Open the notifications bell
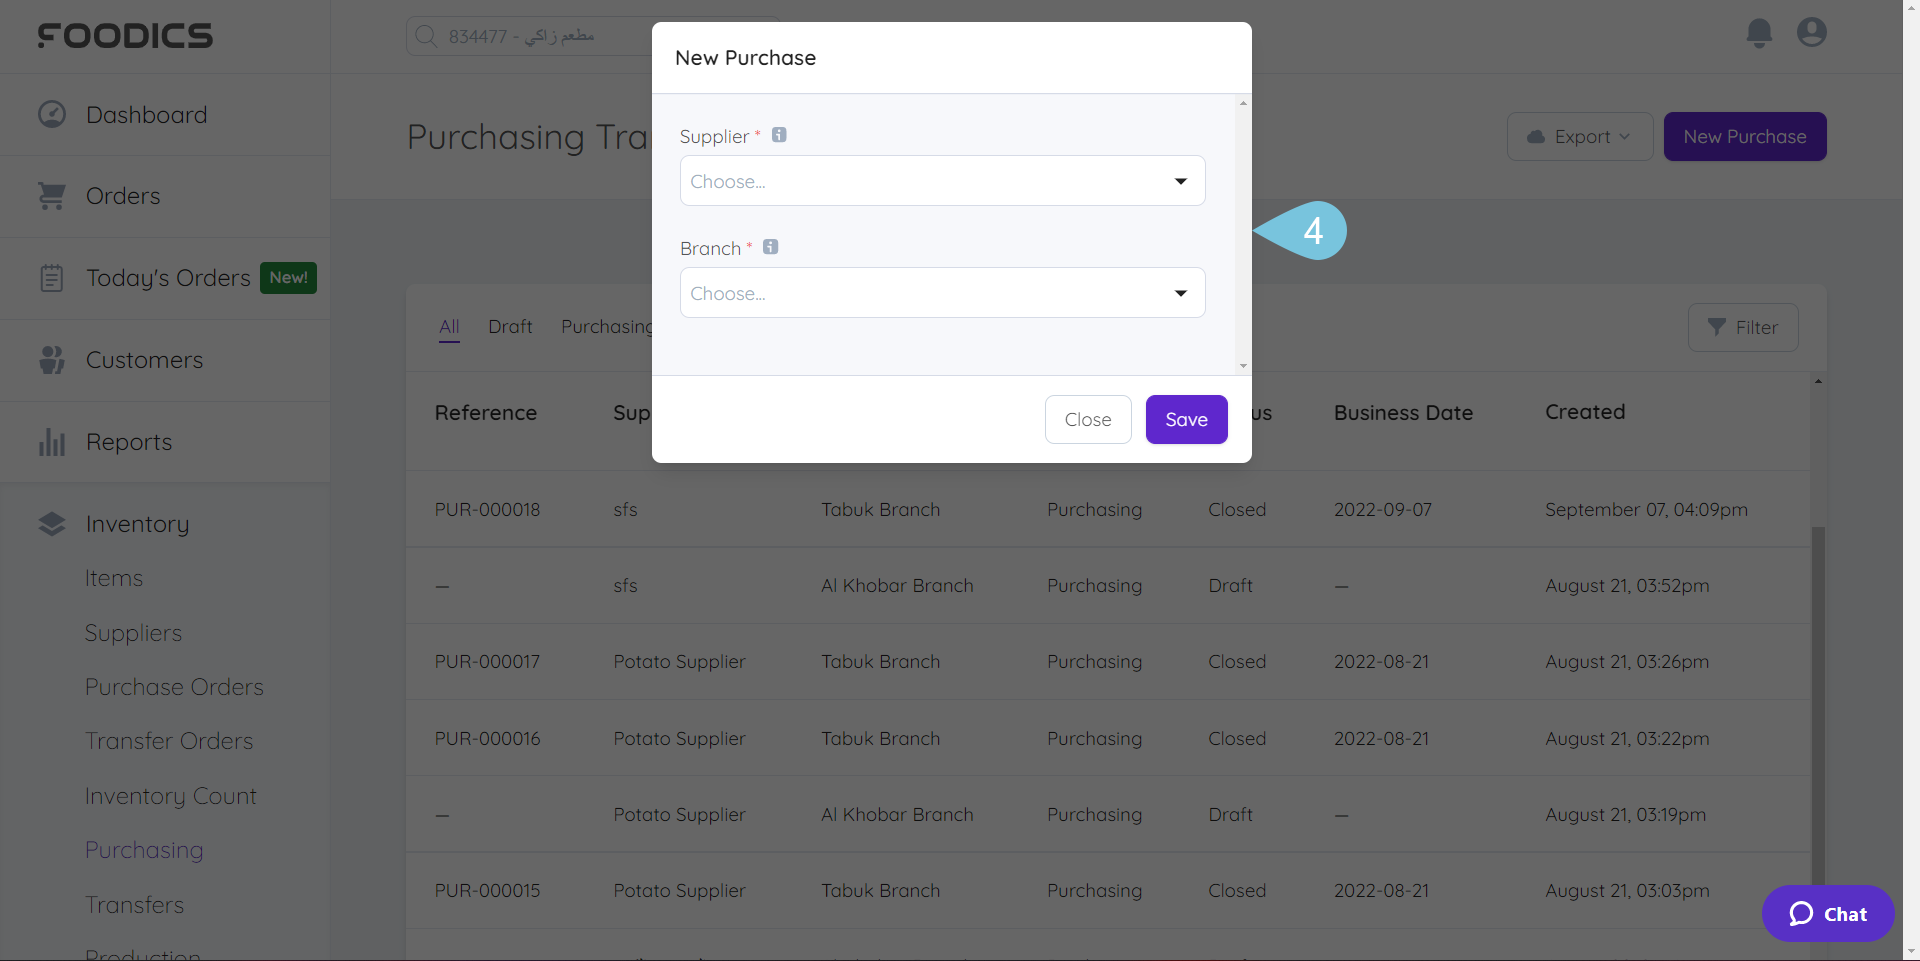 pyautogui.click(x=1758, y=33)
